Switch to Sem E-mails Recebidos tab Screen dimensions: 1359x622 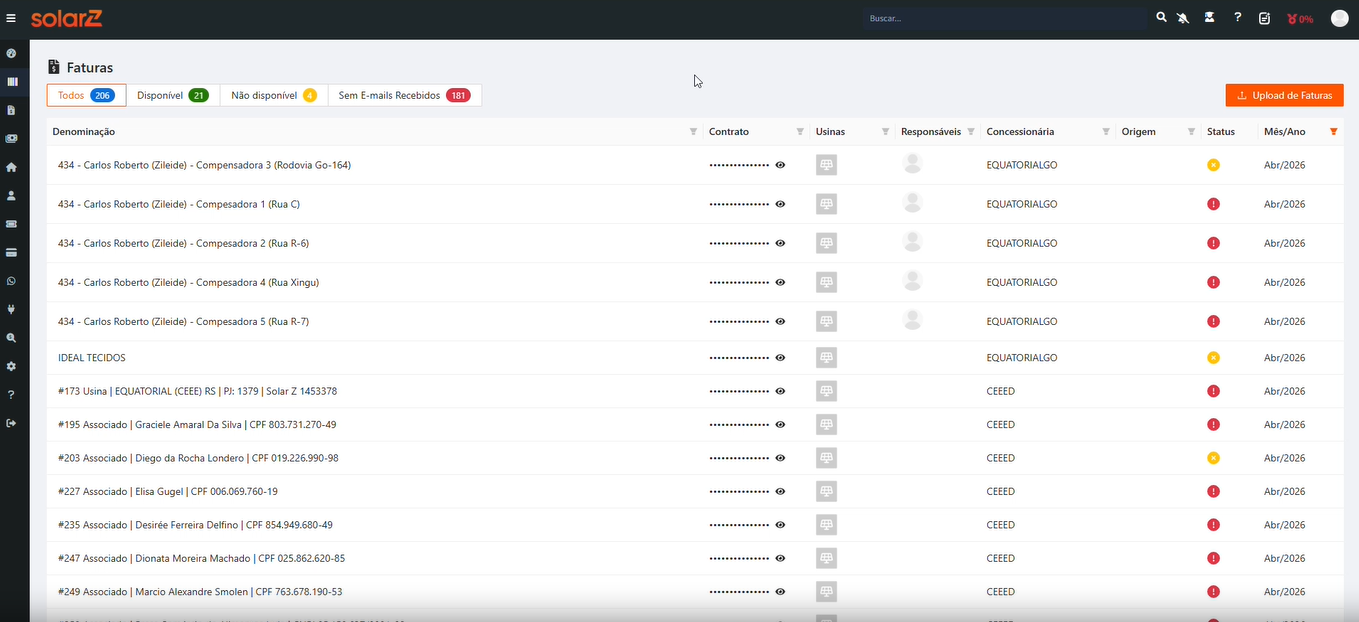[405, 95]
